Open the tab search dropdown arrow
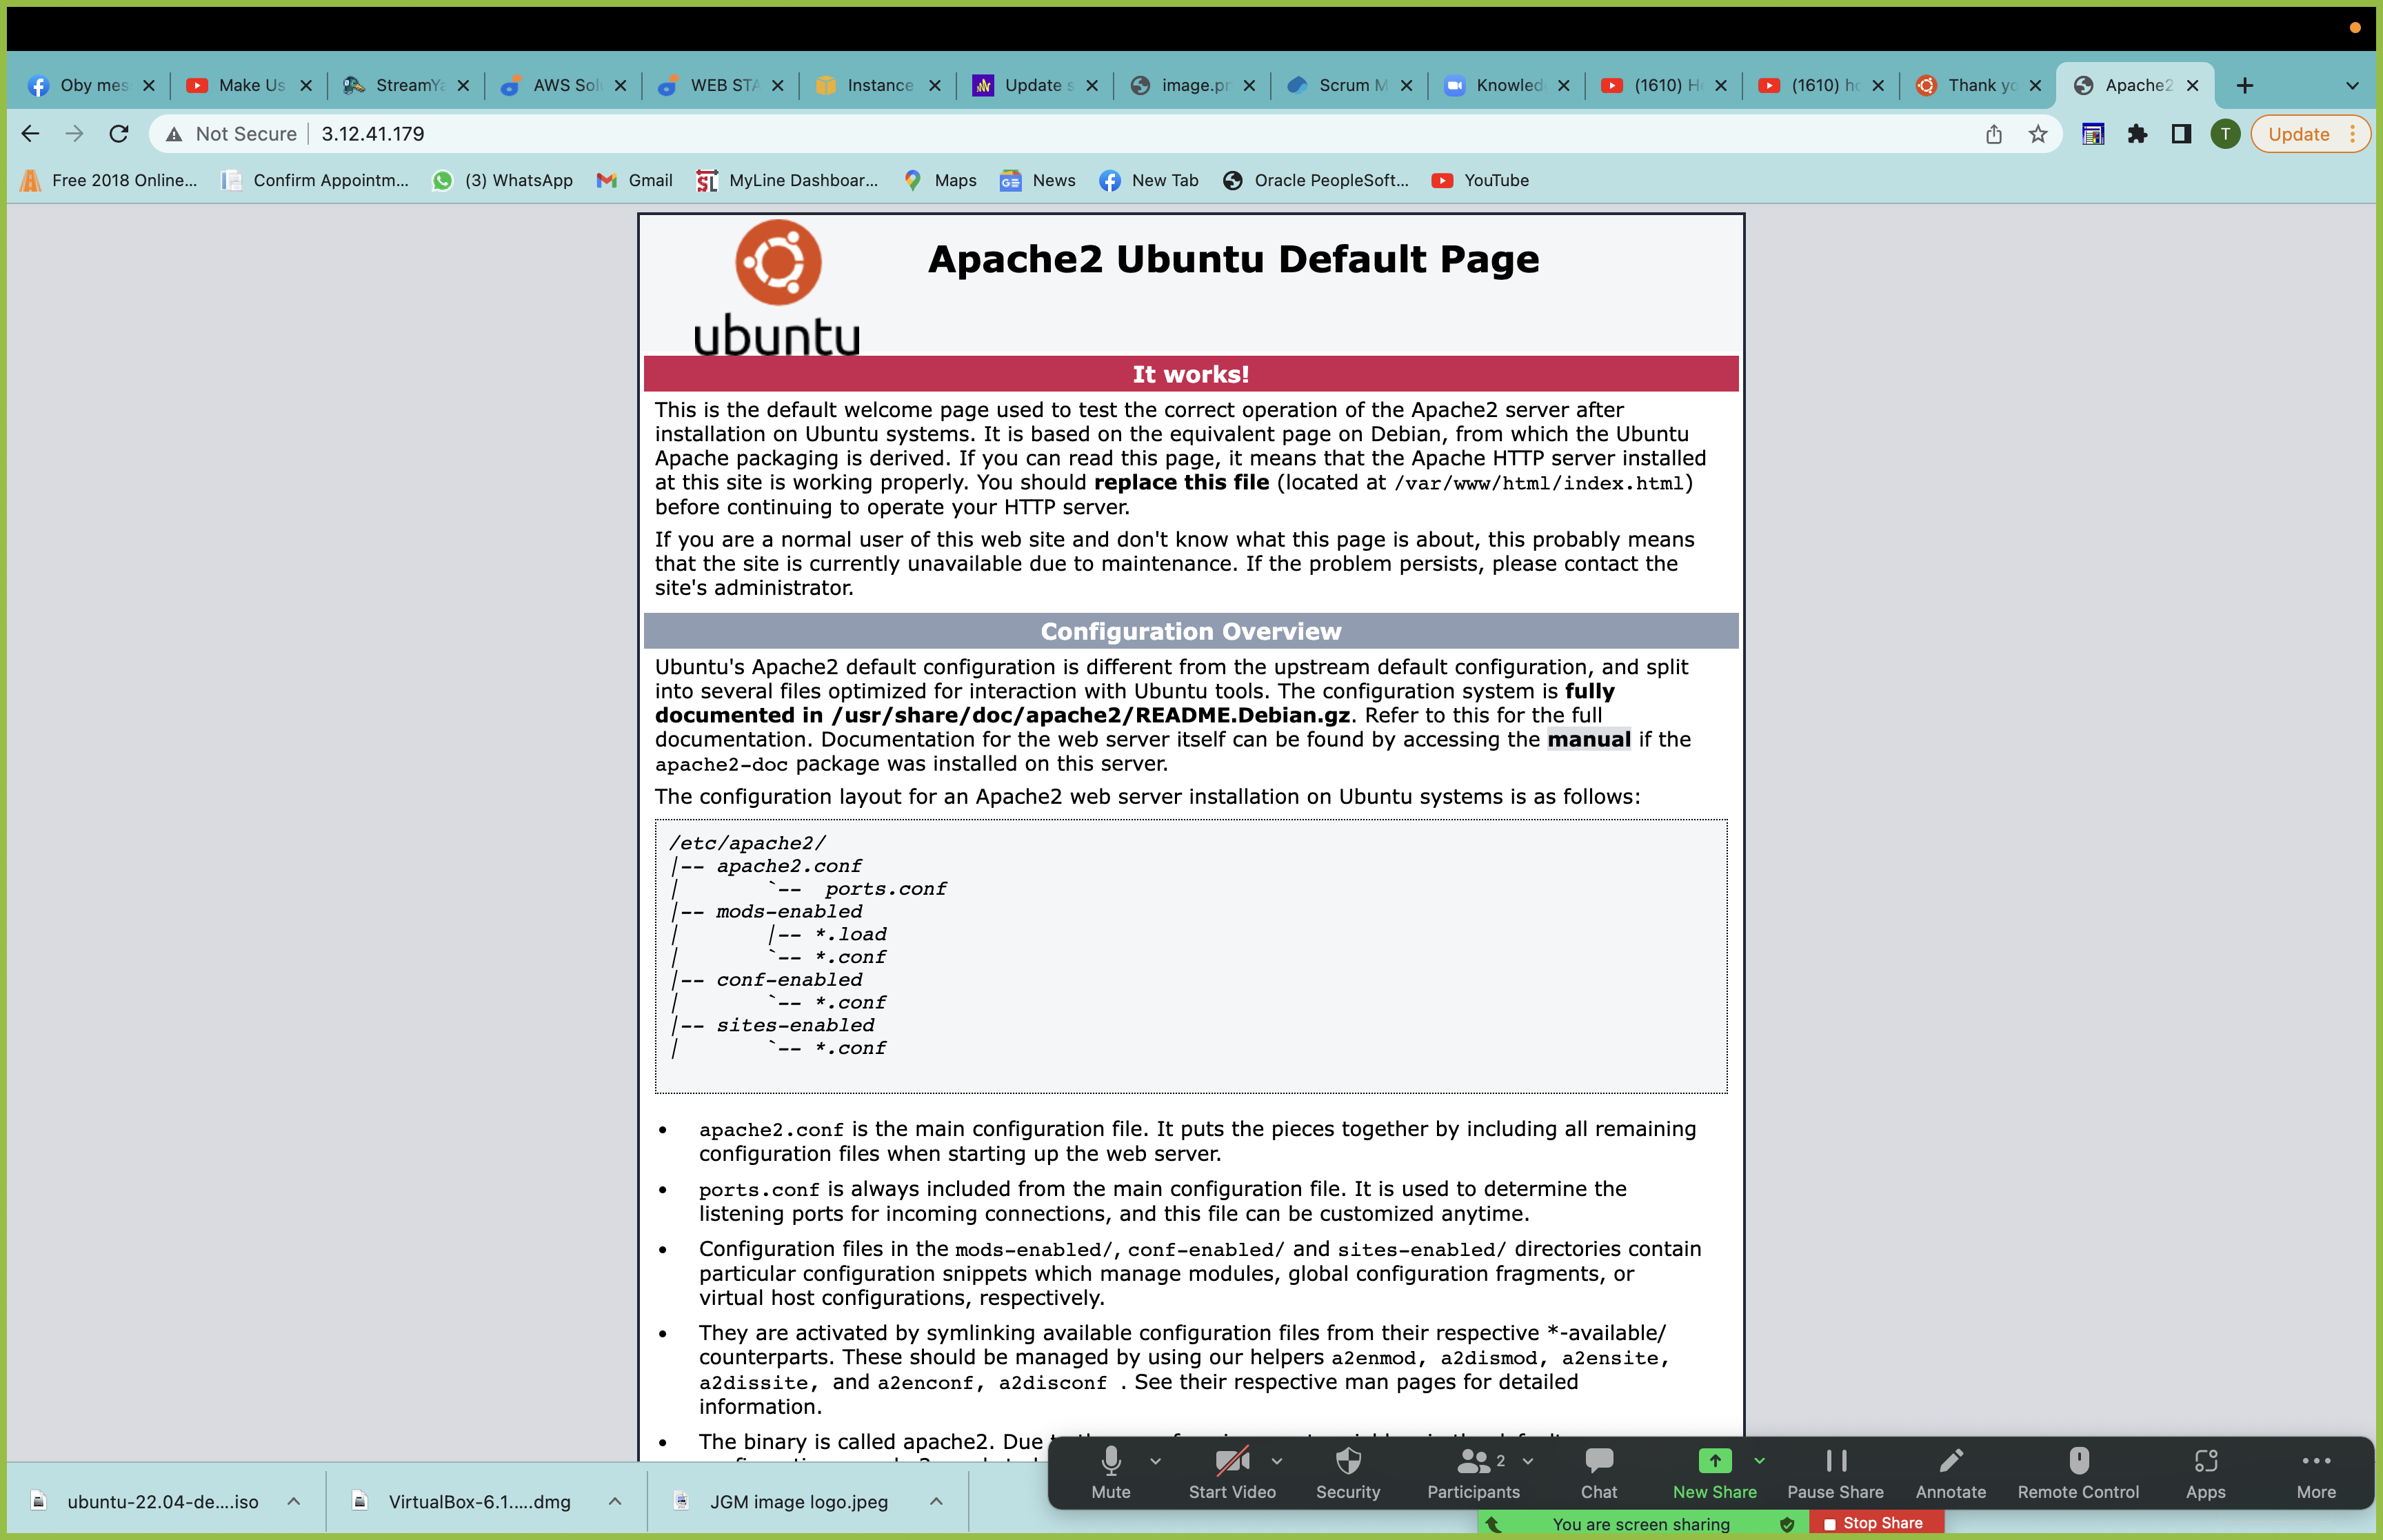The width and height of the screenshot is (2383, 1540). (x=2351, y=86)
